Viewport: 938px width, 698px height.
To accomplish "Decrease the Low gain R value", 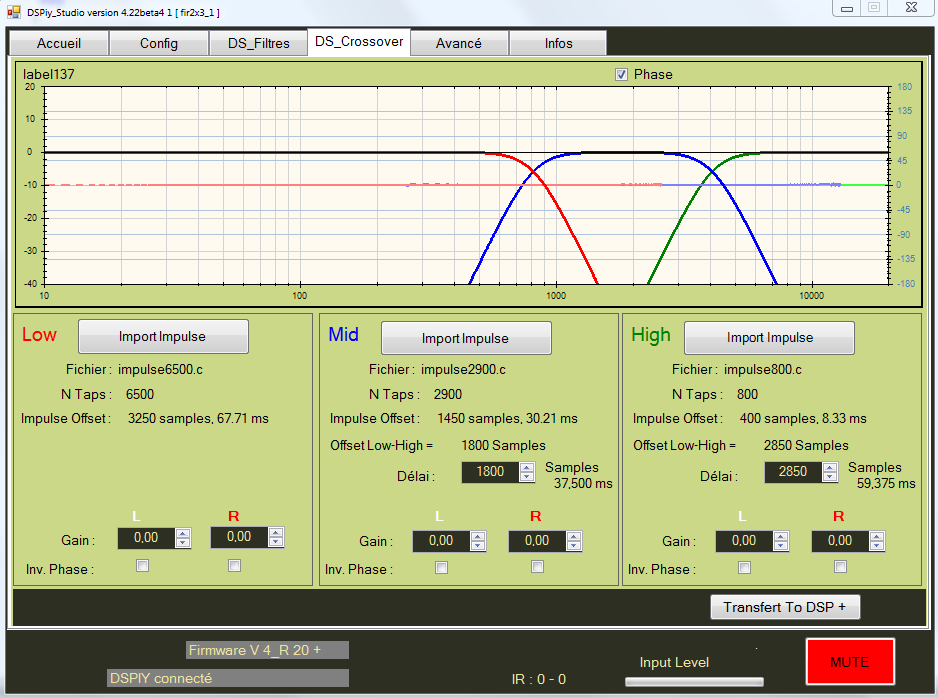I will point(276,543).
